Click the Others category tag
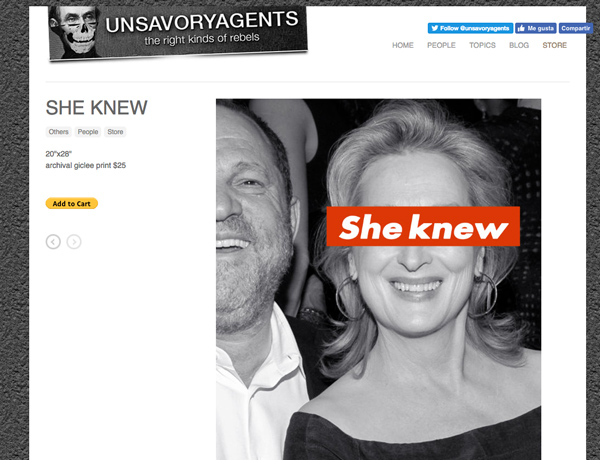This screenshot has width=600, height=460. pyautogui.click(x=59, y=132)
